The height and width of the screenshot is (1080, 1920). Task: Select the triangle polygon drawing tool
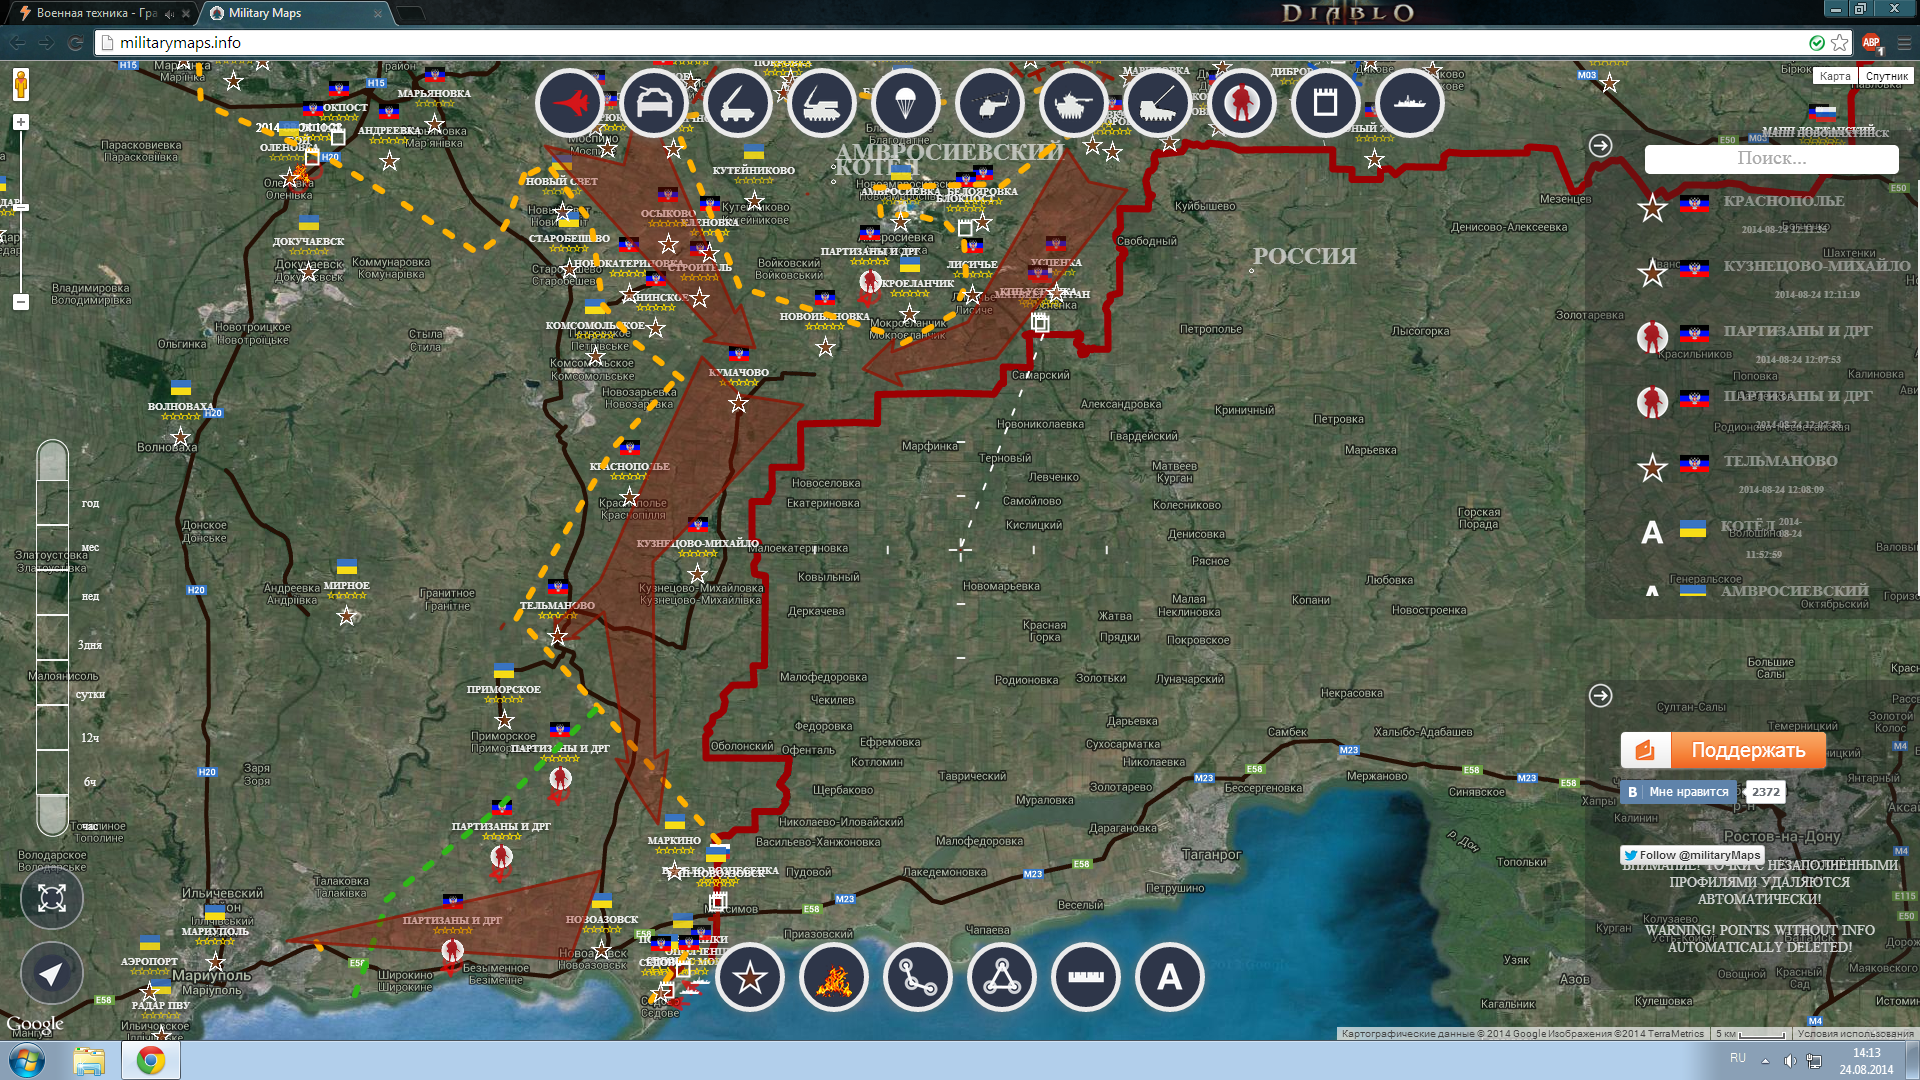pyautogui.click(x=1002, y=978)
